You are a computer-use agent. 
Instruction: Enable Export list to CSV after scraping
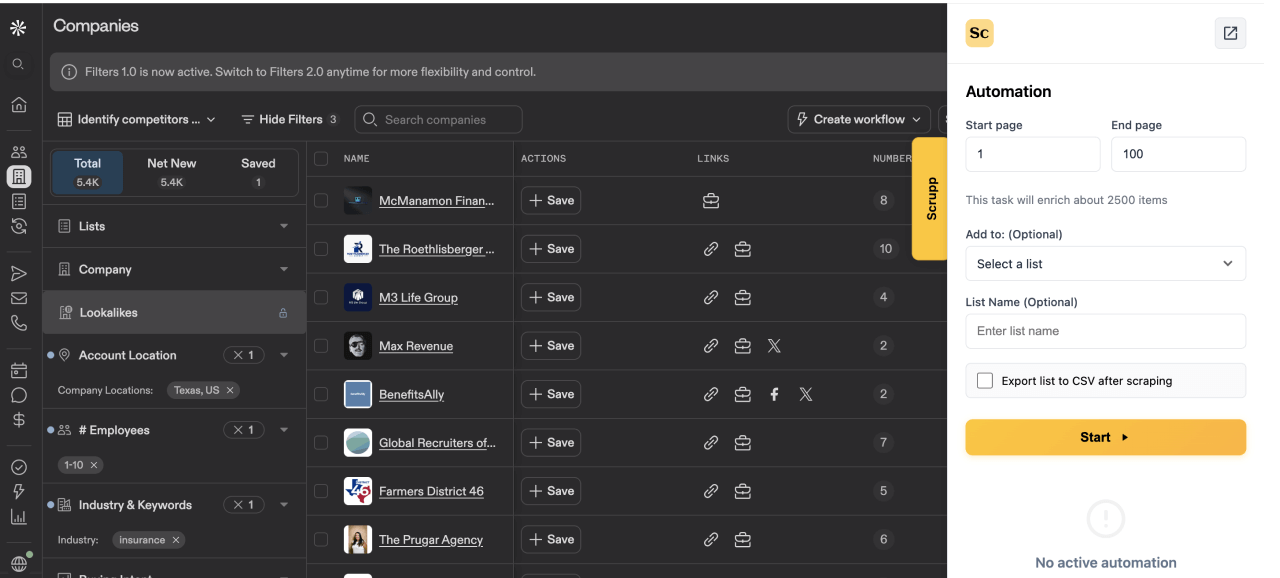tap(985, 381)
